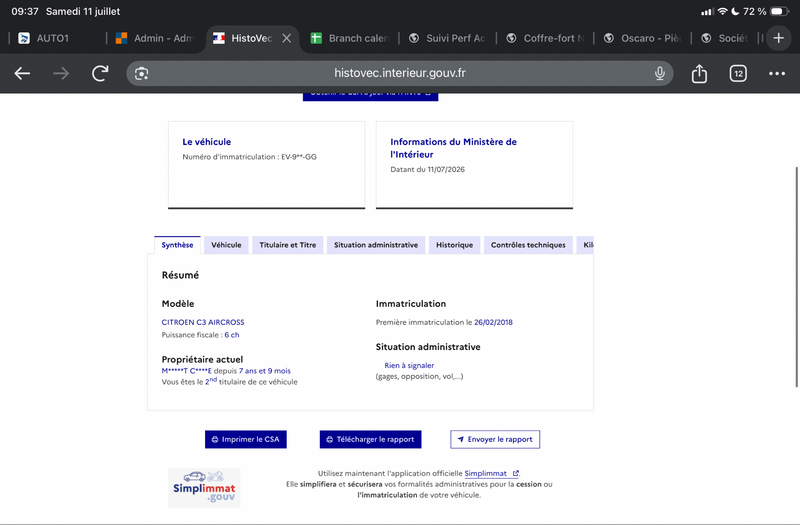This screenshot has width=800, height=525.
Task: Switch to the Branch calendar tab
Action: coord(350,38)
